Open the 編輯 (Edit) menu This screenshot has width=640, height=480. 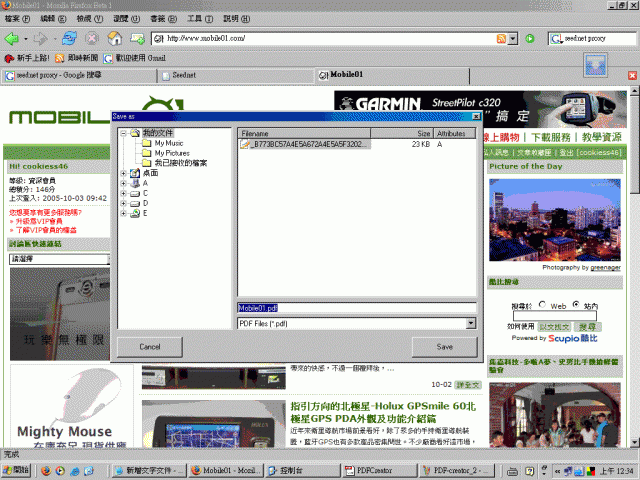pyautogui.click(x=53, y=19)
